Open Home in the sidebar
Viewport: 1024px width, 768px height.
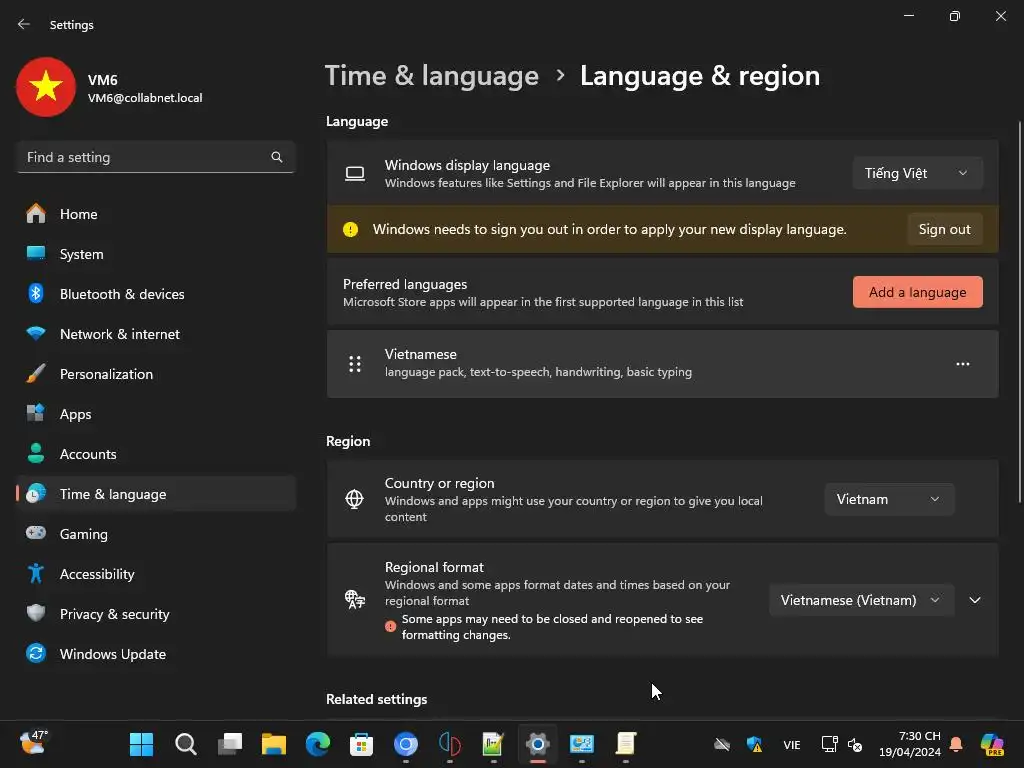(x=155, y=214)
